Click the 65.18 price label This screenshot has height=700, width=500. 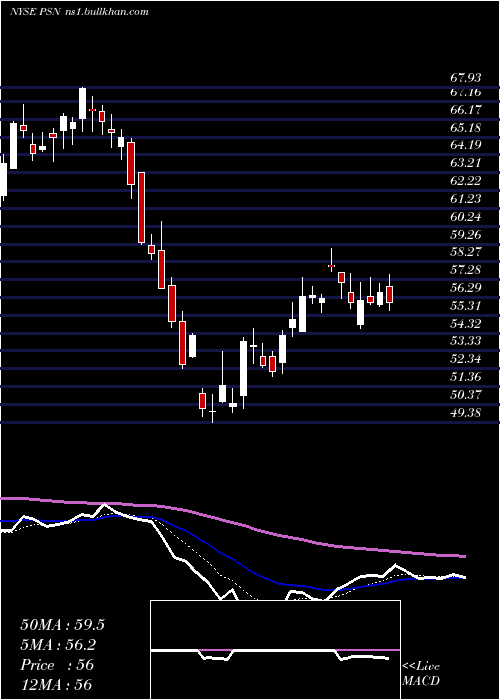click(466, 127)
